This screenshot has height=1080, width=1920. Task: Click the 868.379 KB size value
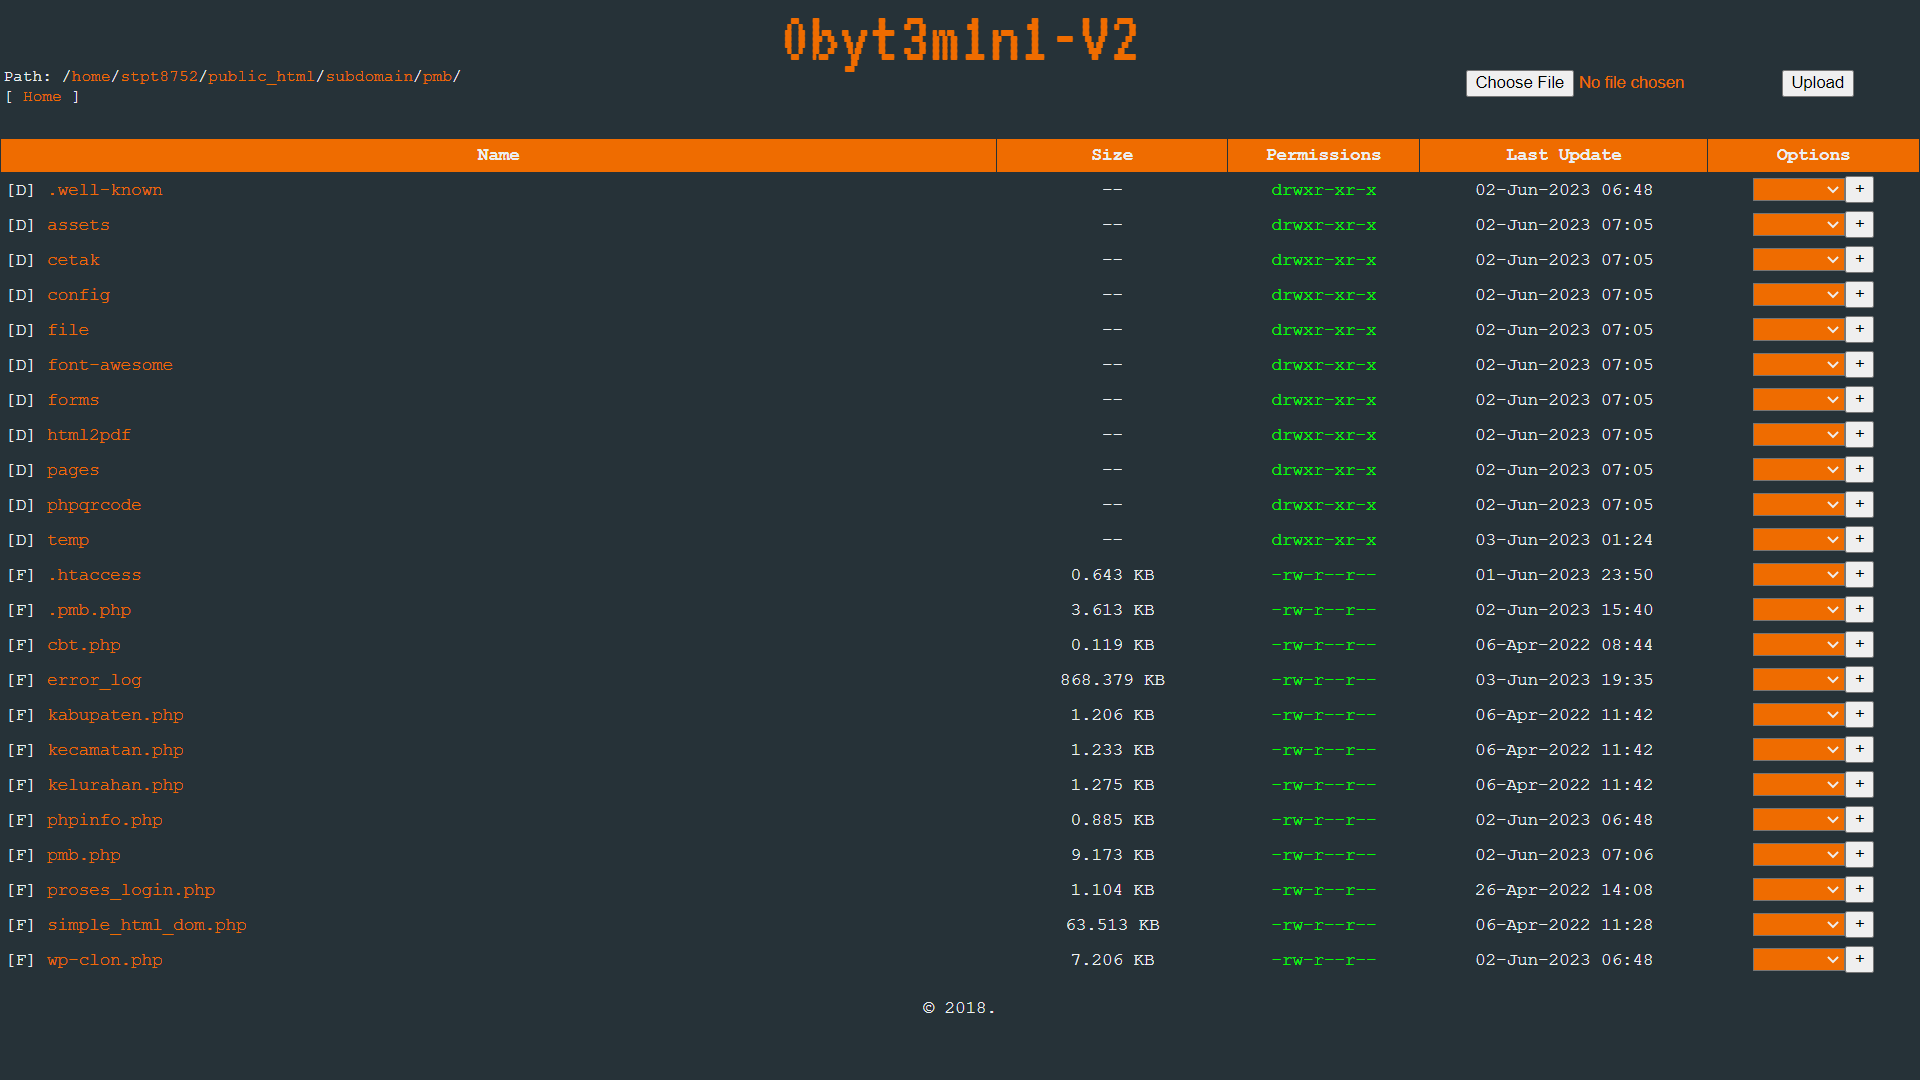click(1112, 680)
